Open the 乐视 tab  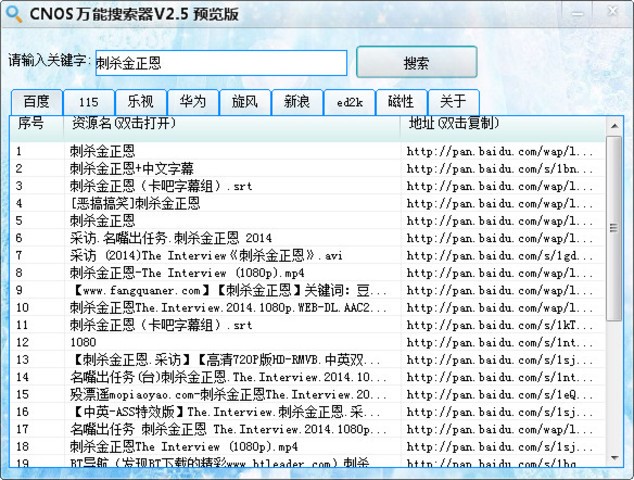140,102
